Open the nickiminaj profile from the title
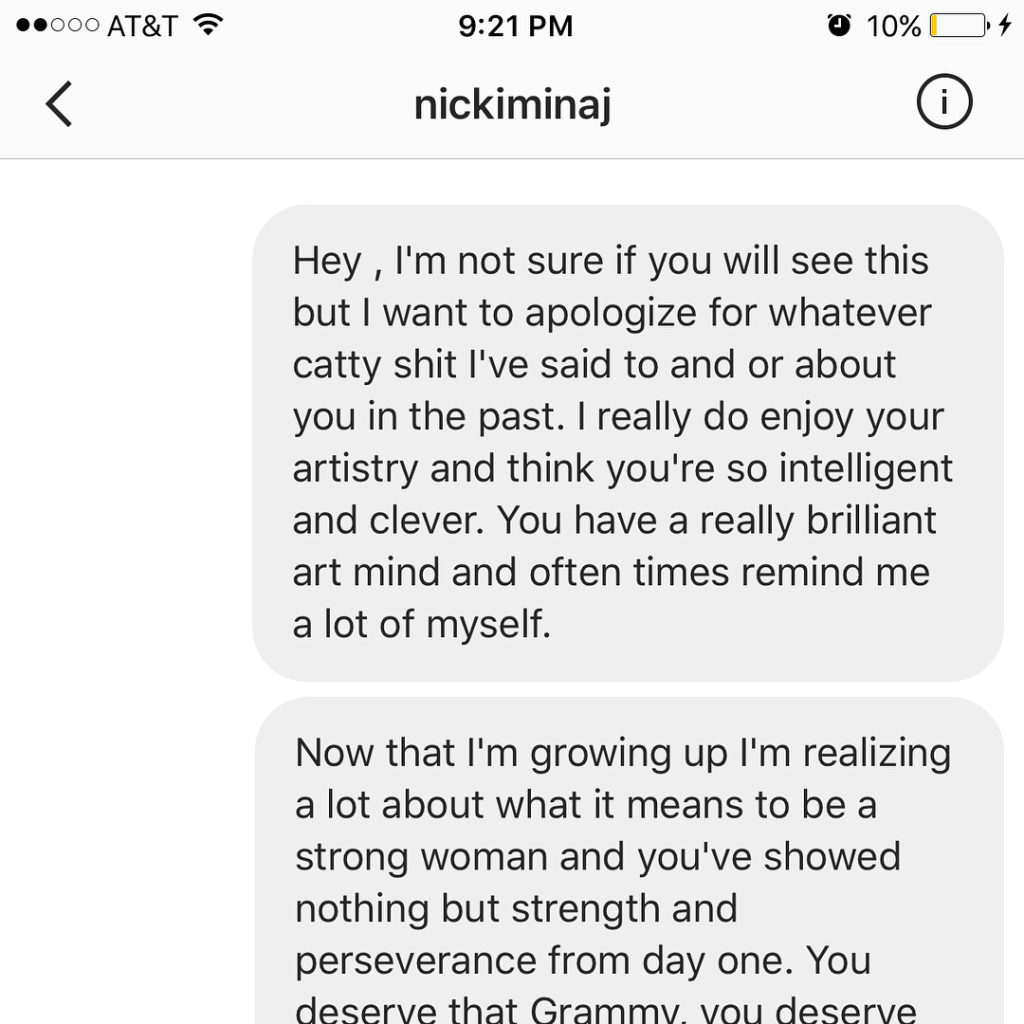The width and height of the screenshot is (1024, 1024). [x=512, y=104]
